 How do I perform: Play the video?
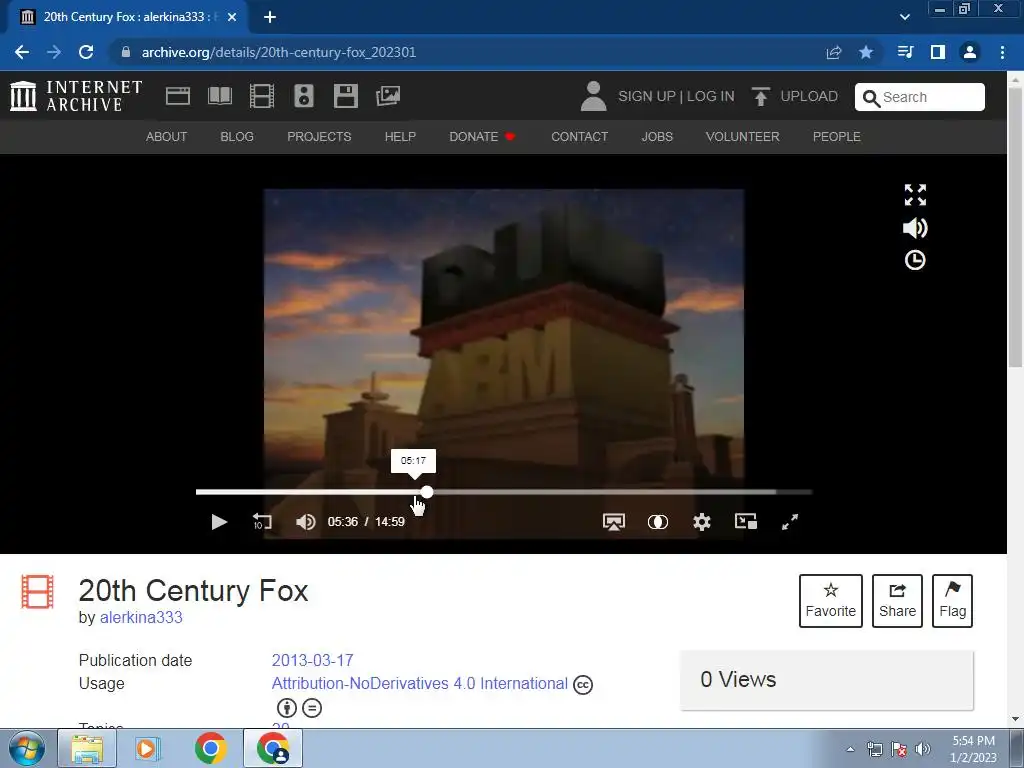(219, 522)
